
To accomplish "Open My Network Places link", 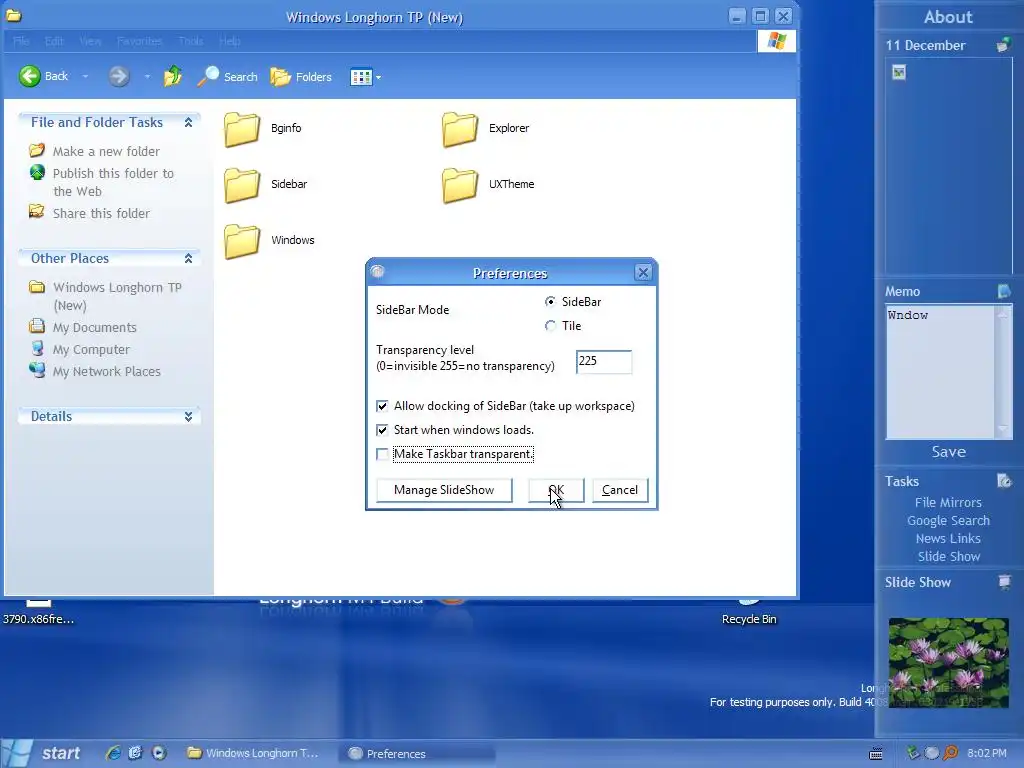I will (106, 372).
